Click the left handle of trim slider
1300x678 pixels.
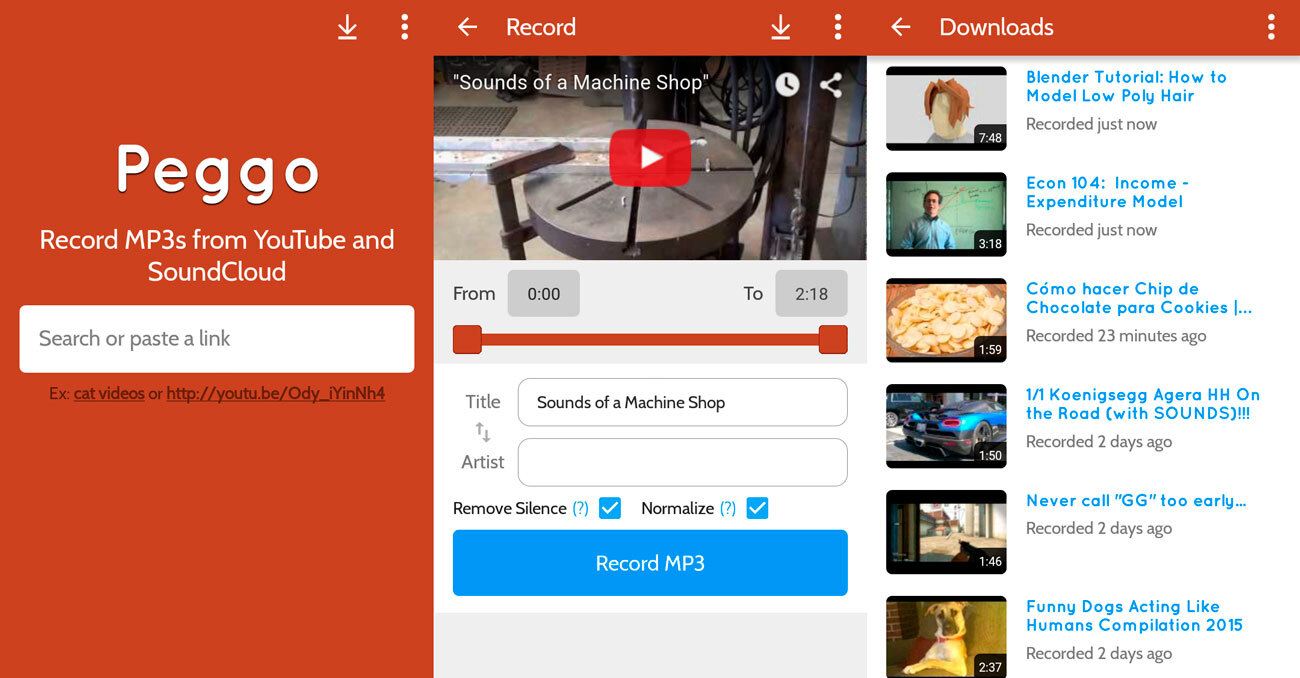click(x=467, y=339)
